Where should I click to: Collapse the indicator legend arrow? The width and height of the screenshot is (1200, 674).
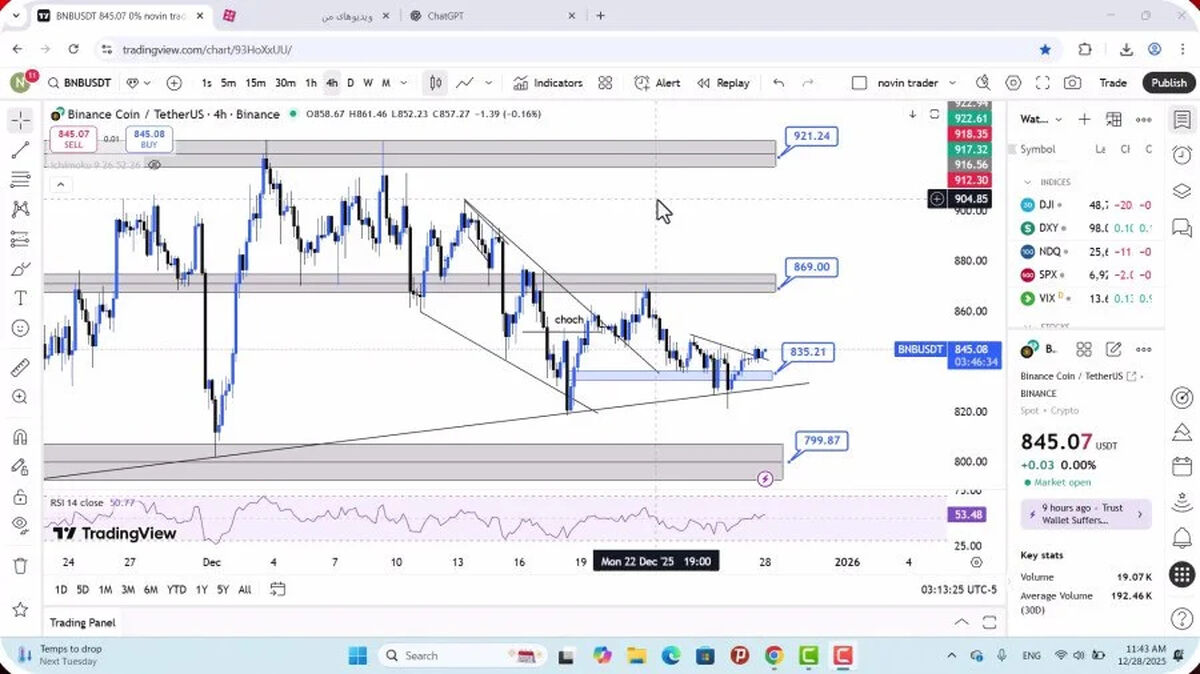point(59,184)
